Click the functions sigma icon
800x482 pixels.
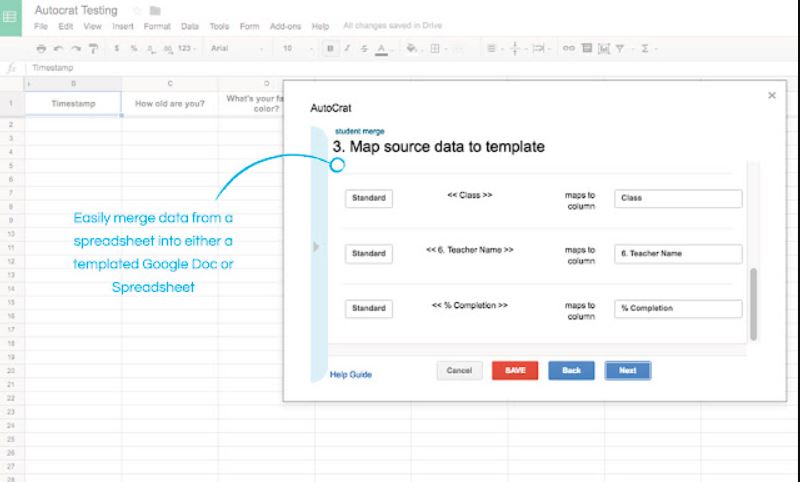[x=645, y=48]
